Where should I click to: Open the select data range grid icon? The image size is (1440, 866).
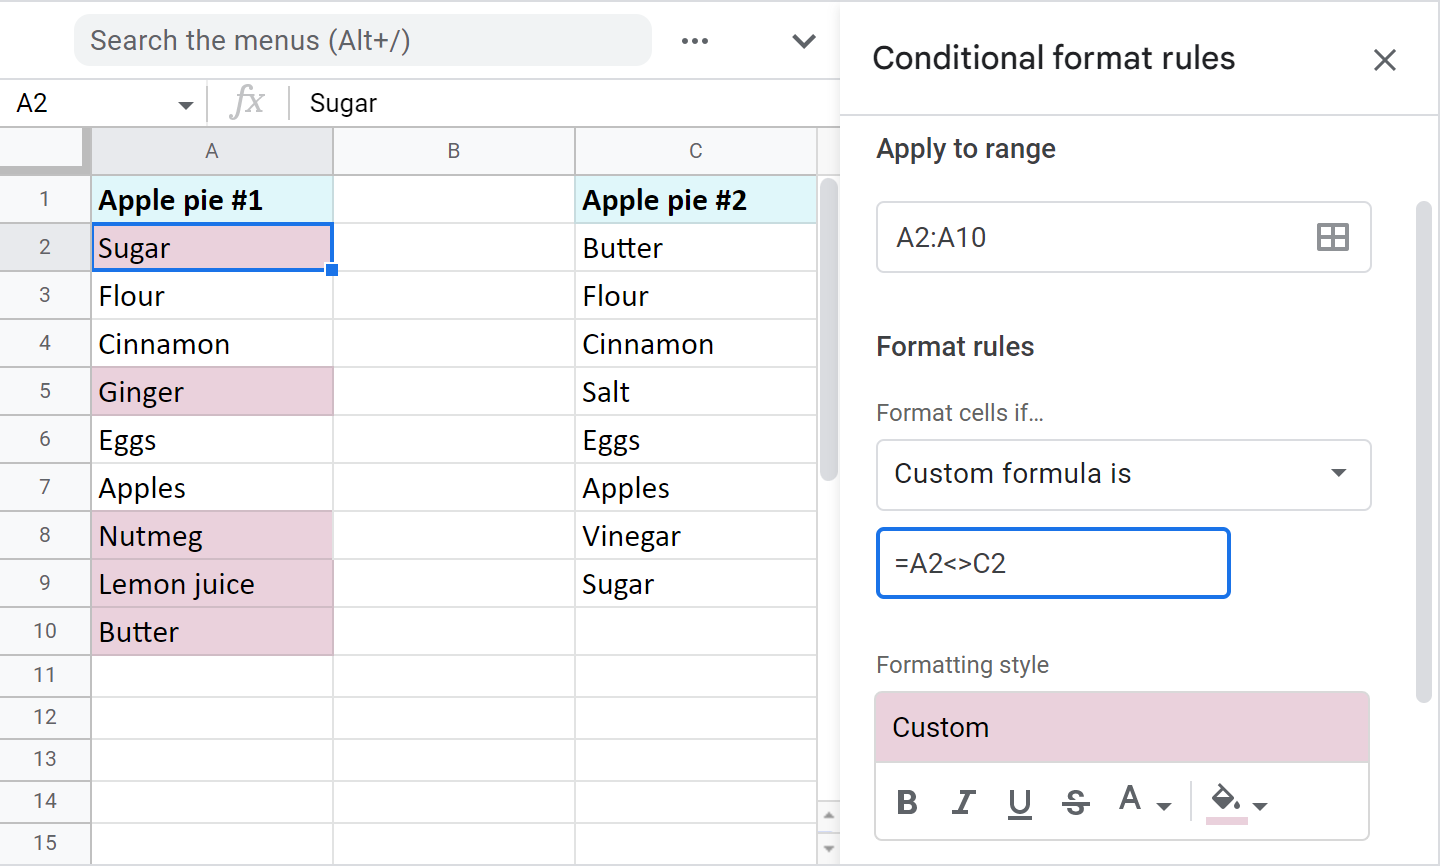(1334, 237)
